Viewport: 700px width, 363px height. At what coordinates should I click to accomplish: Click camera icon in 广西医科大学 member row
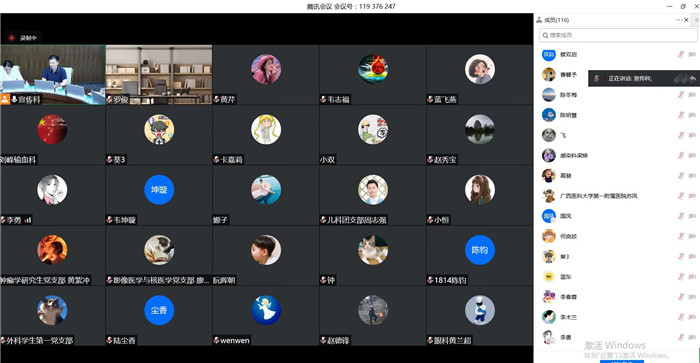tap(692, 196)
